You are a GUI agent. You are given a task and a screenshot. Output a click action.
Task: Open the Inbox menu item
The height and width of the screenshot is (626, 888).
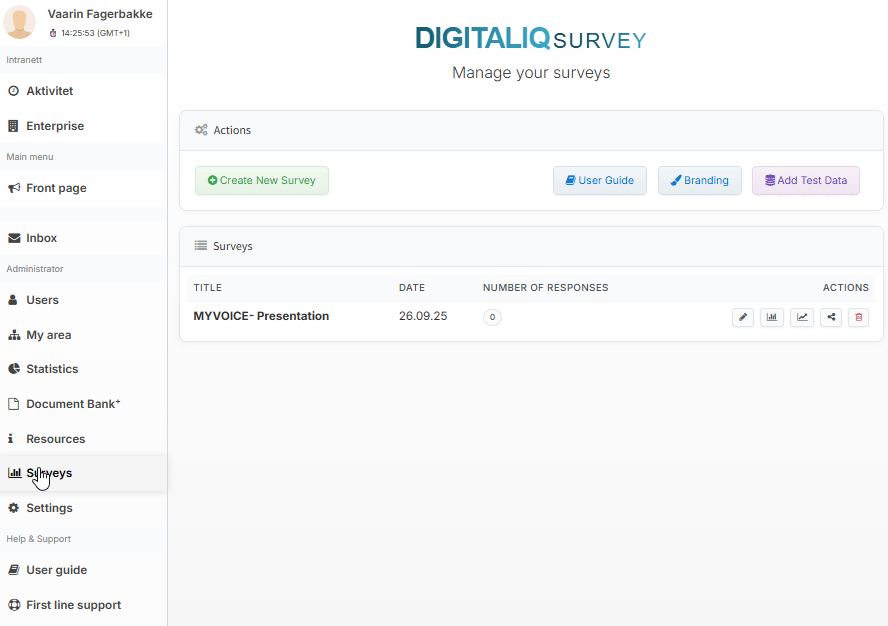pyautogui.click(x=42, y=238)
